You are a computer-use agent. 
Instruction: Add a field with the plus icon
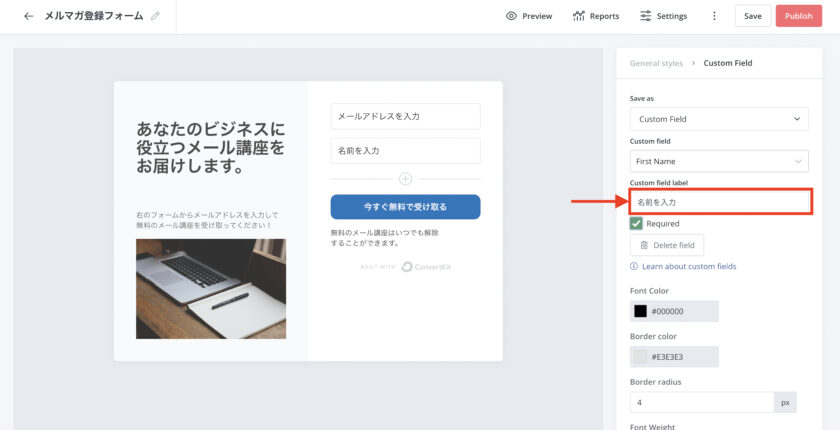click(406, 179)
